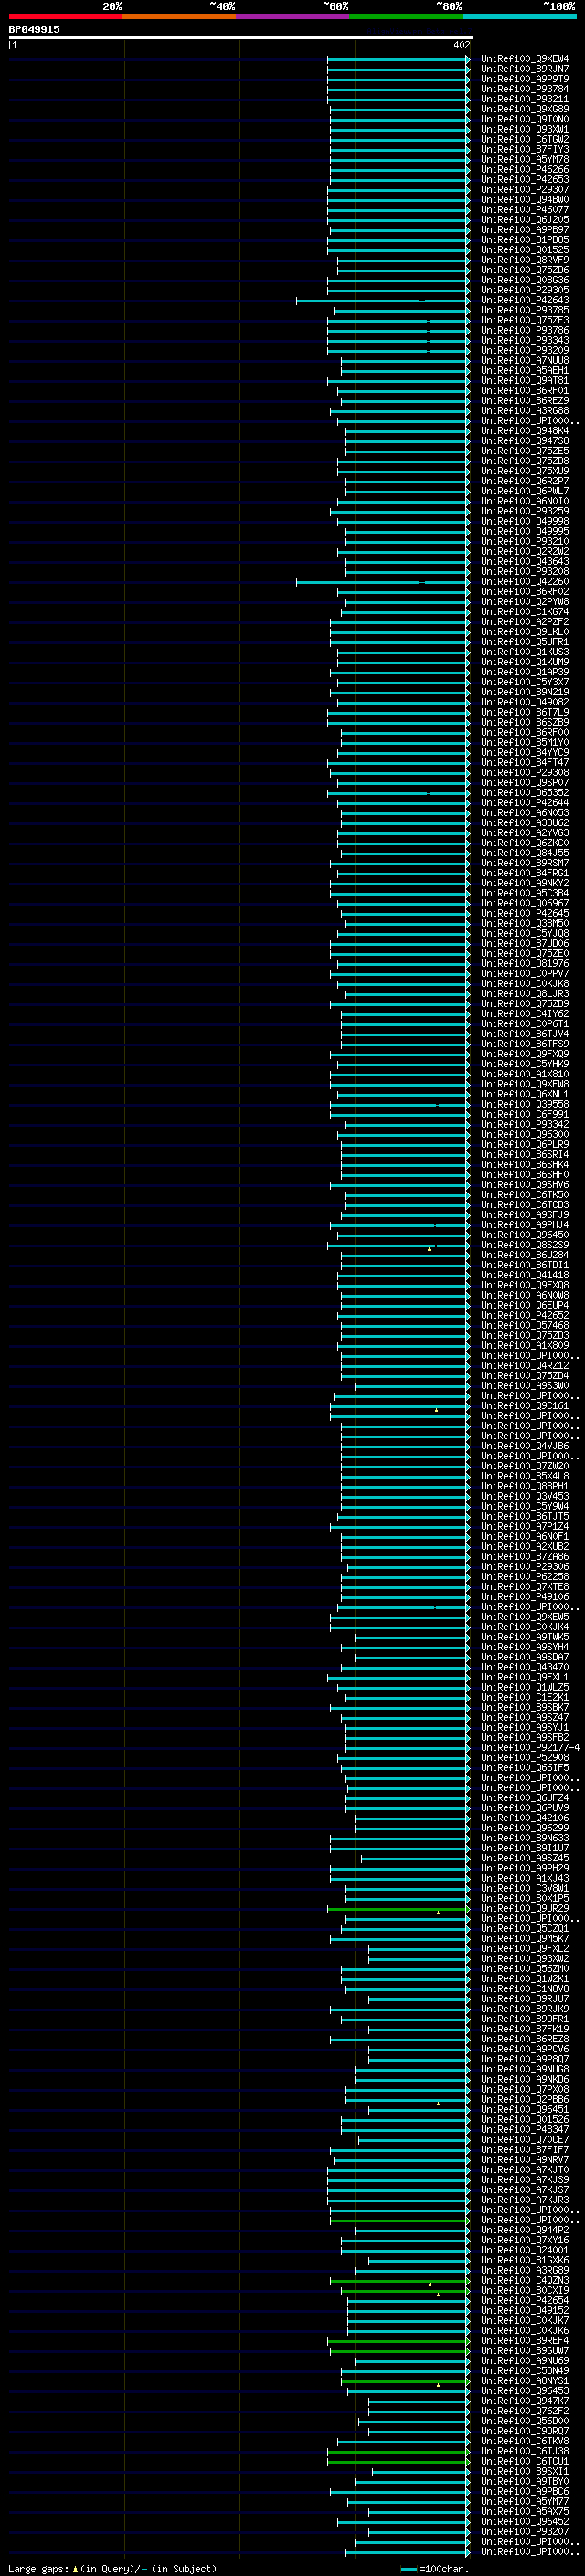The image size is (585, 2576).
Task: Select hit label UniRef100_Q9FXL1
Action: (x=525, y=1677)
